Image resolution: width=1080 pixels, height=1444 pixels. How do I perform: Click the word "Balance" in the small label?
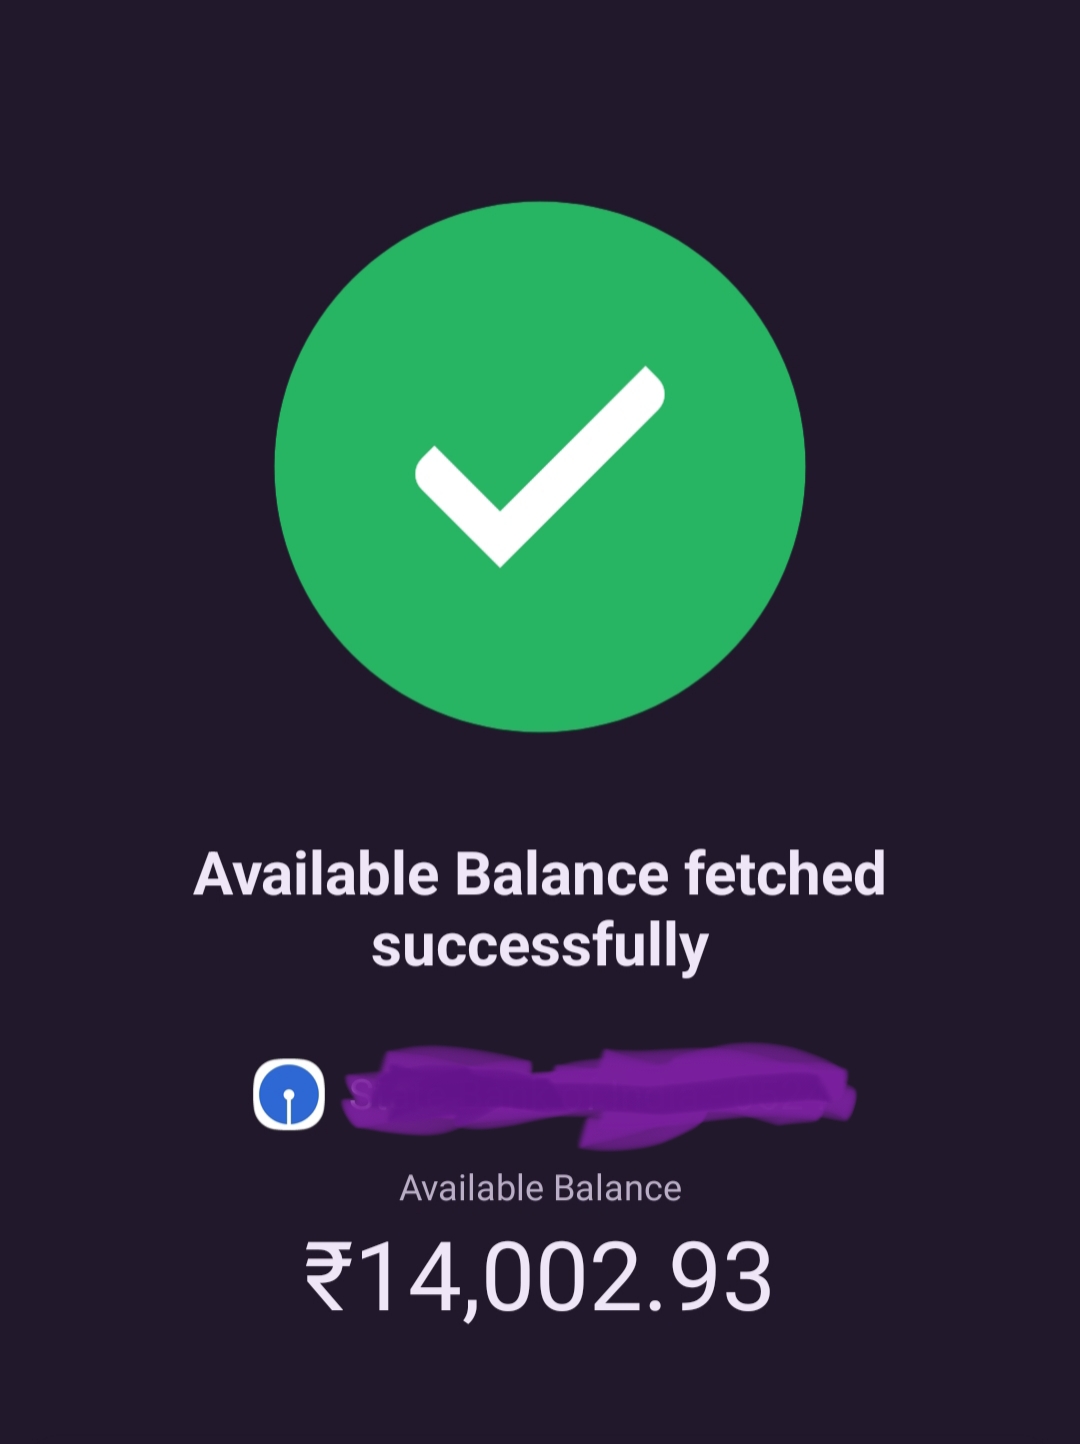[617, 1188]
